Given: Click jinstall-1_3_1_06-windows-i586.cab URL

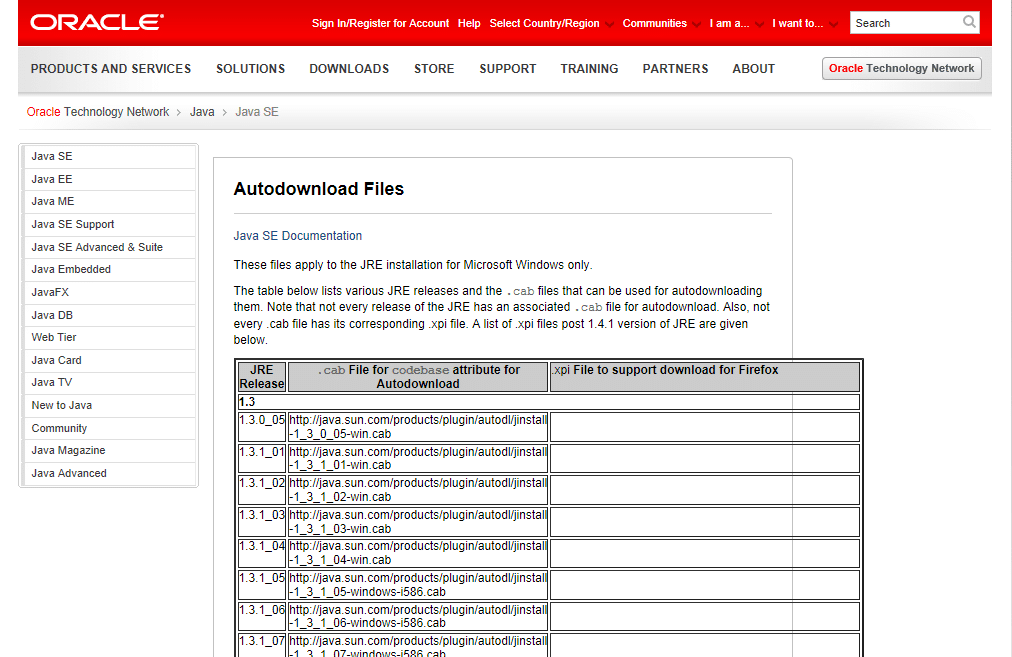Looking at the screenshot, I should coord(418,616).
